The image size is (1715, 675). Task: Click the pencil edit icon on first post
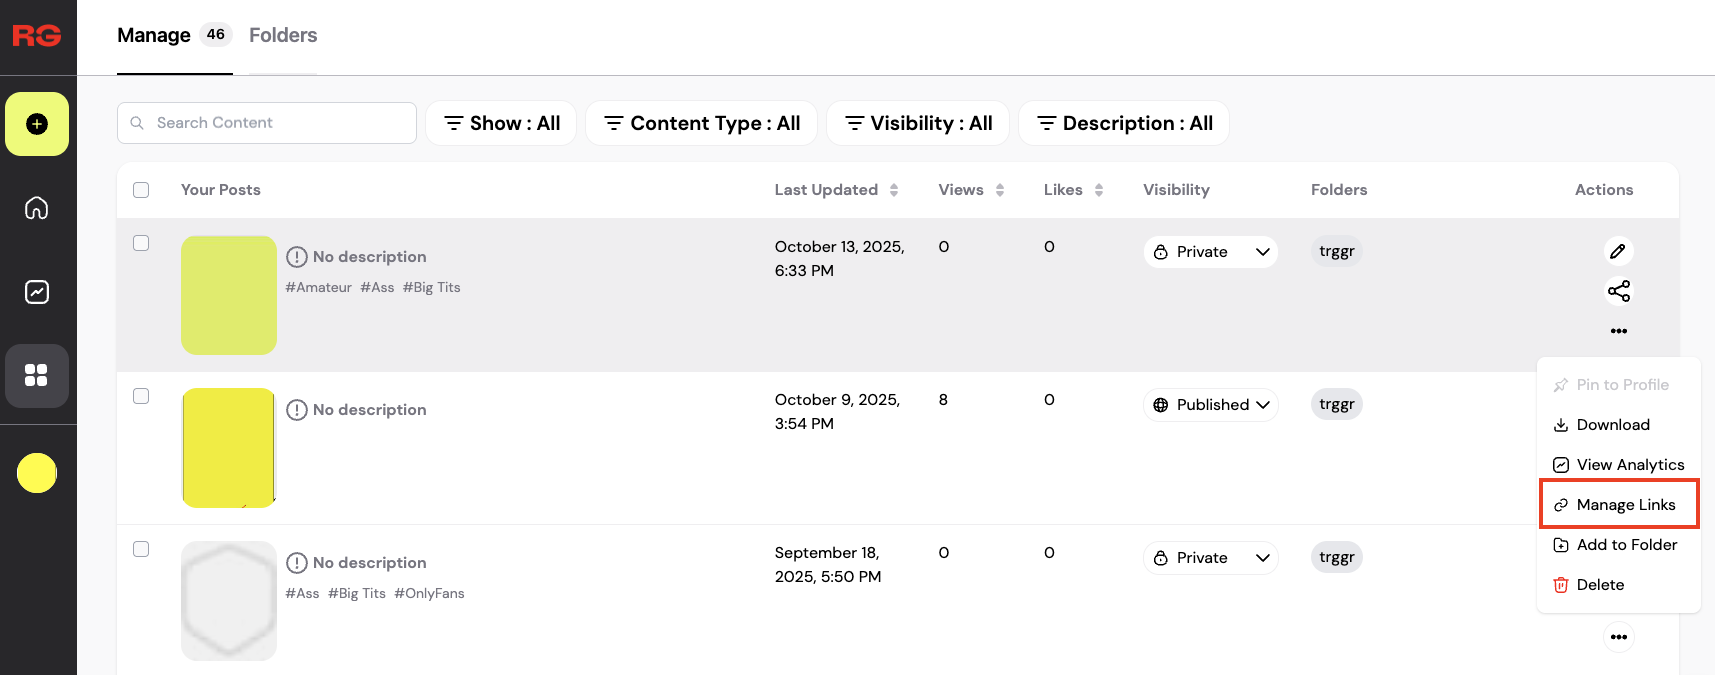(x=1618, y=251)
